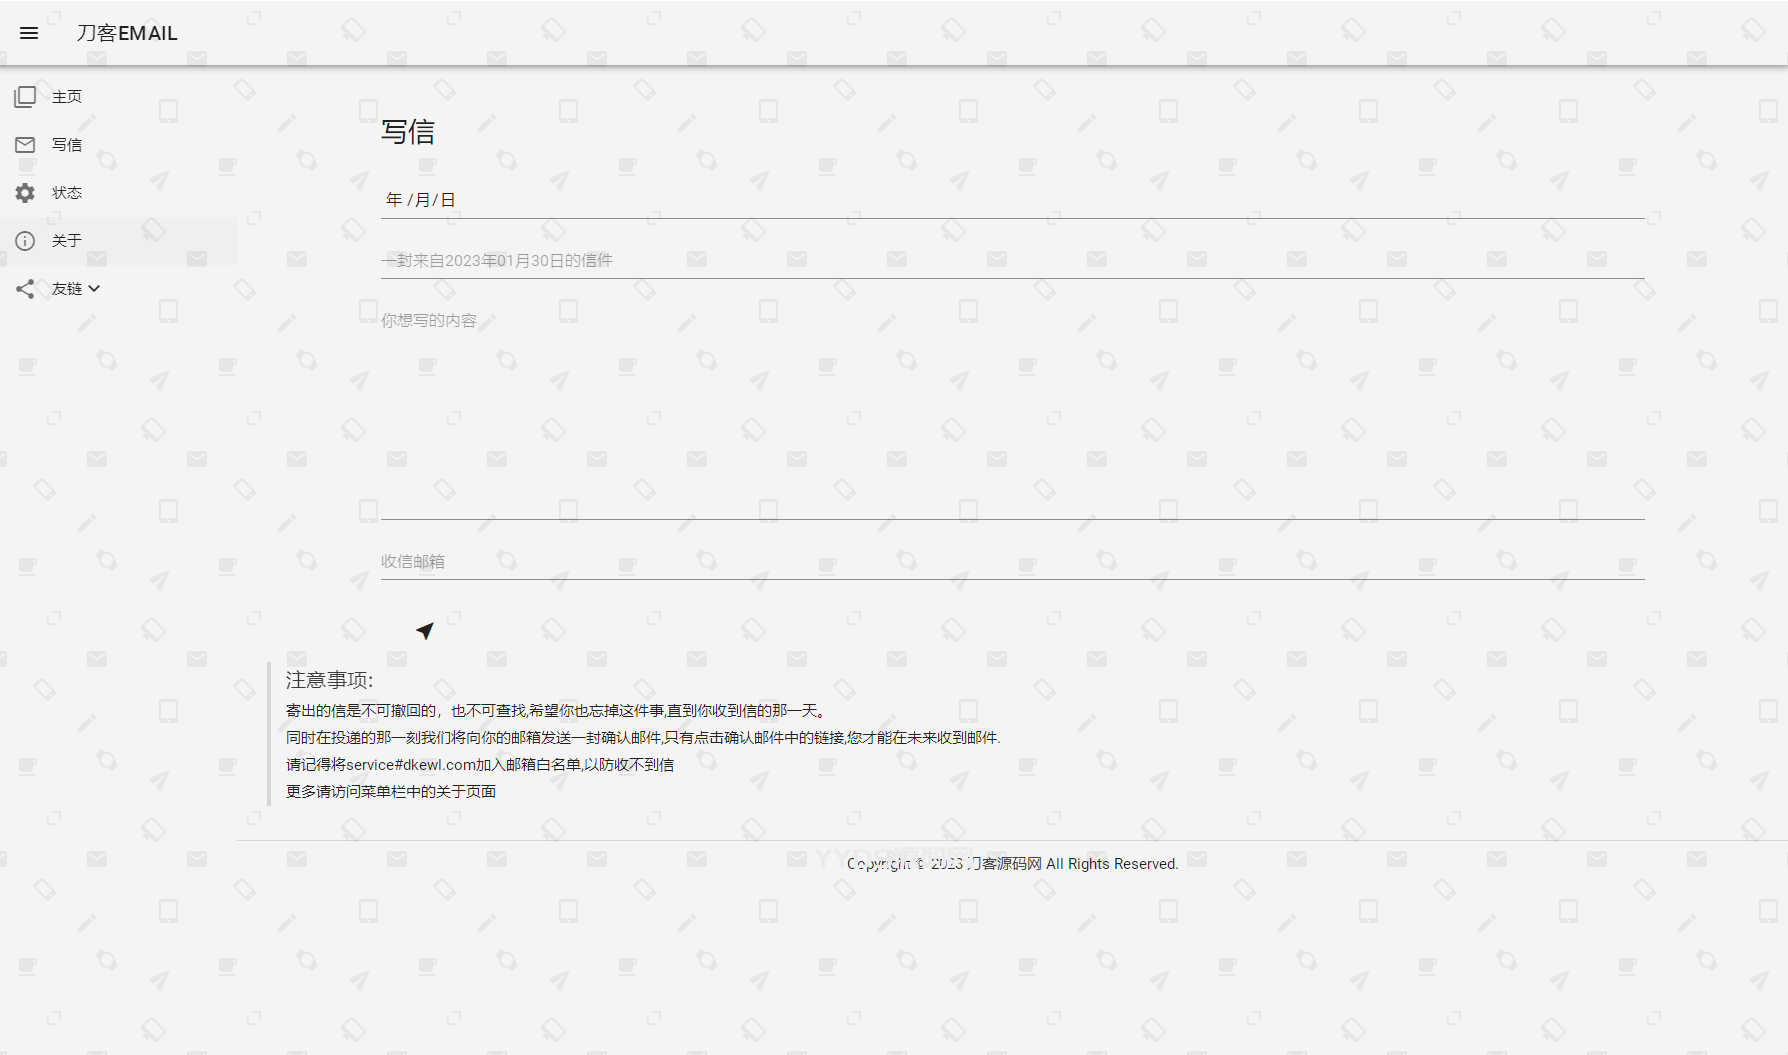Navigate to 主页 menu entry

67,96
